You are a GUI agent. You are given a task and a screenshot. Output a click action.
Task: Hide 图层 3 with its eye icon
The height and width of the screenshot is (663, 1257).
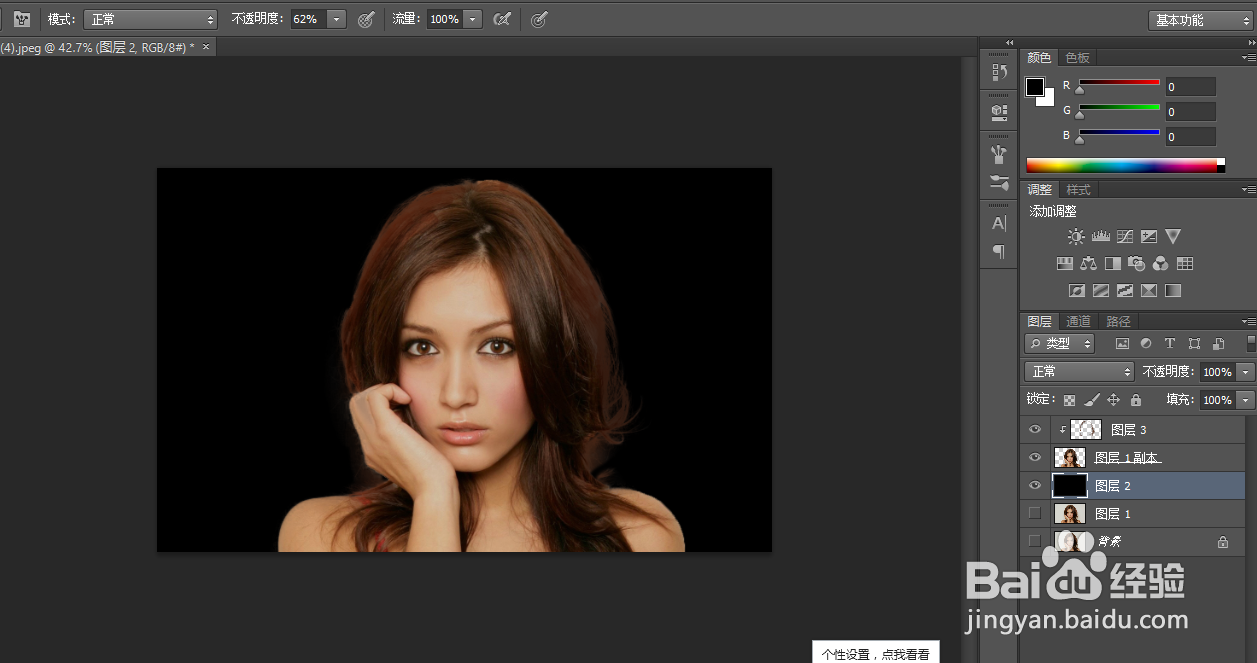(1035, 430)
